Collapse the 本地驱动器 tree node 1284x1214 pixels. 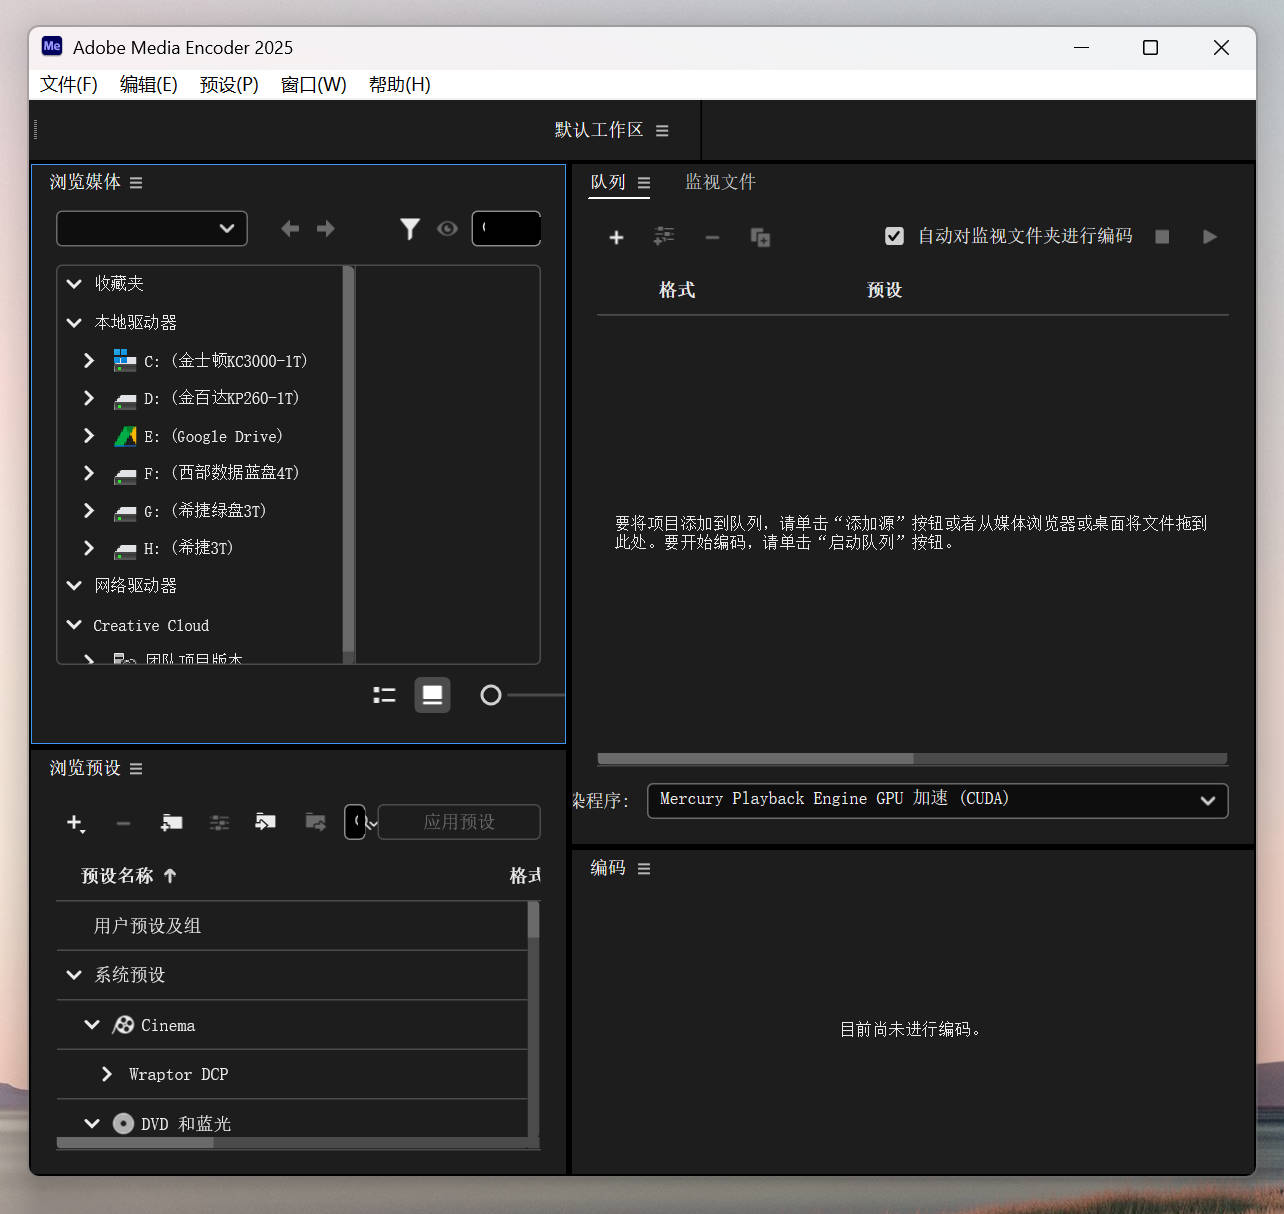pyautogui.click(x=74, y=323)
